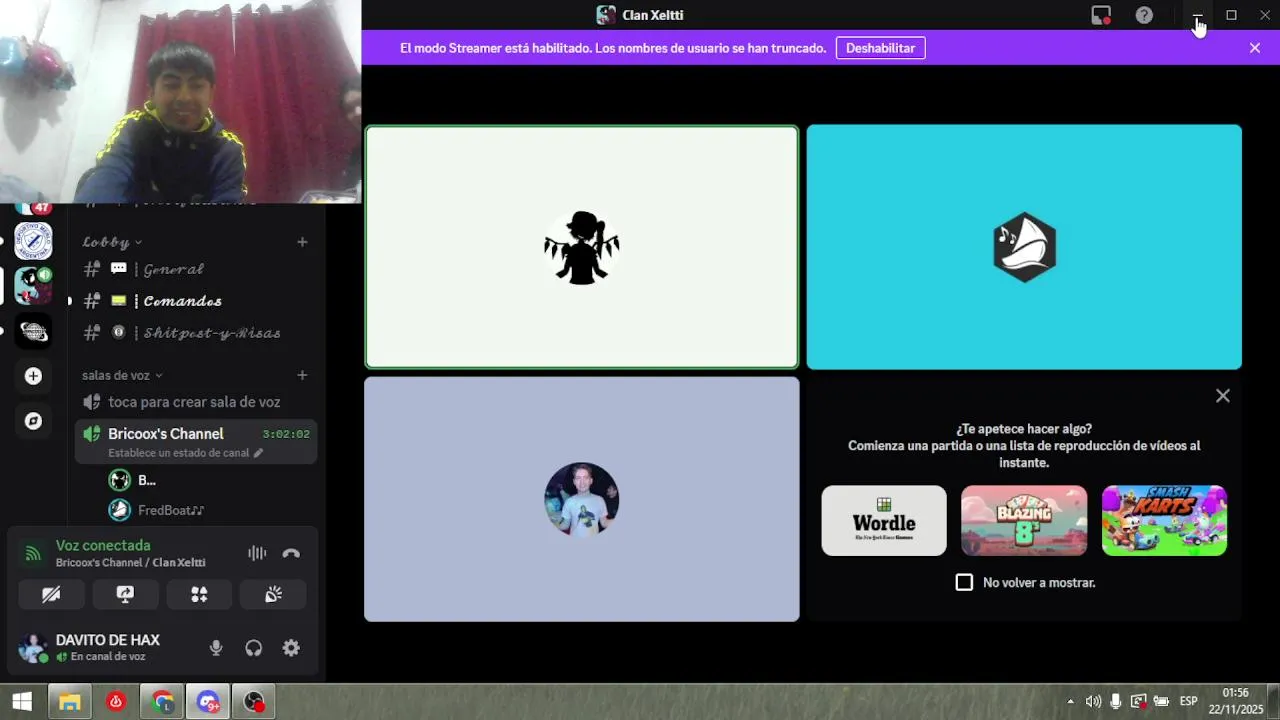Image resolution: width=1280 pixels, height=720 pixels.
Task: Open OBS Studio taskbar icon
Action: coord(255,702)
